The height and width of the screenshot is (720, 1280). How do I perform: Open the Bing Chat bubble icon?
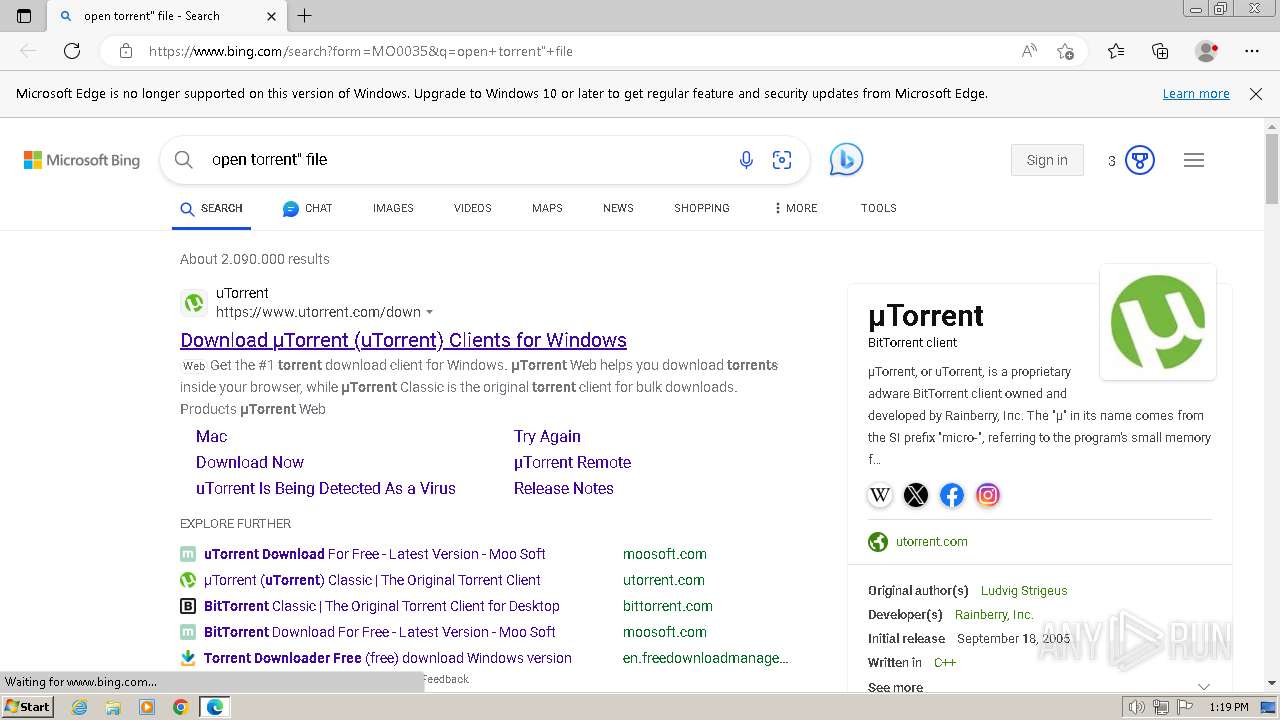tap(846, 159)
